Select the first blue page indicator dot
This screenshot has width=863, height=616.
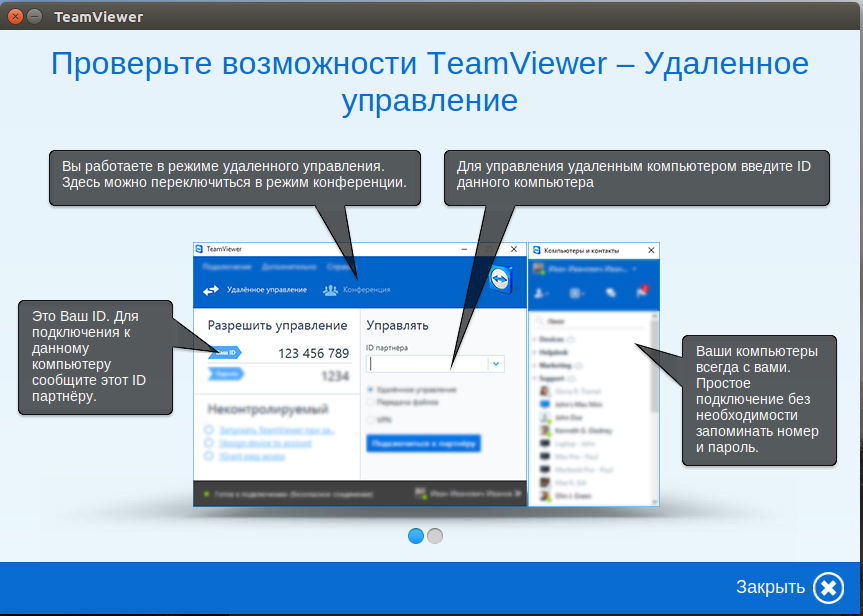[416, 536]
